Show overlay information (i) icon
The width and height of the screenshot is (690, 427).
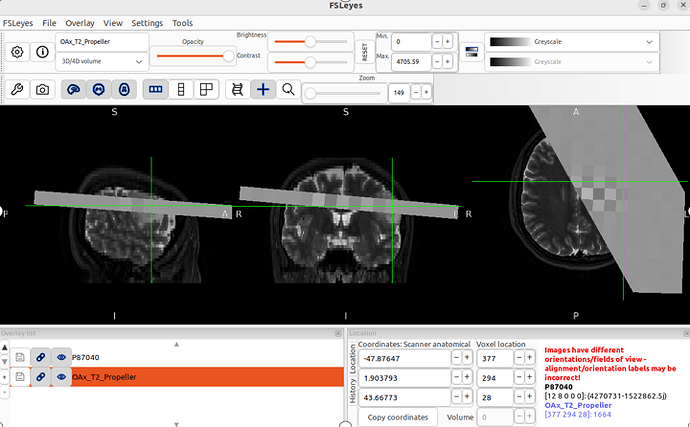pyautogui.click(x=42, y=52)
